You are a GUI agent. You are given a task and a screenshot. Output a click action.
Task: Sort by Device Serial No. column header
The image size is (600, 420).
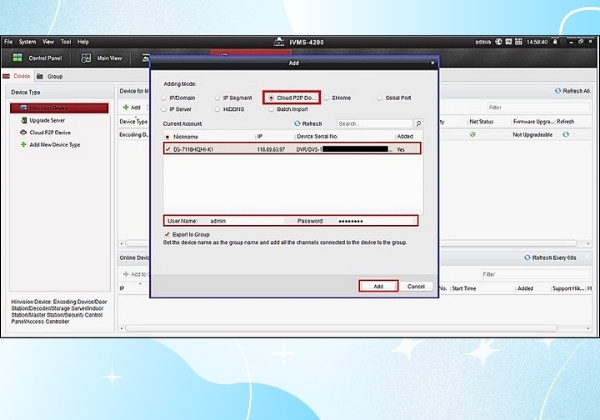(317, 137)
